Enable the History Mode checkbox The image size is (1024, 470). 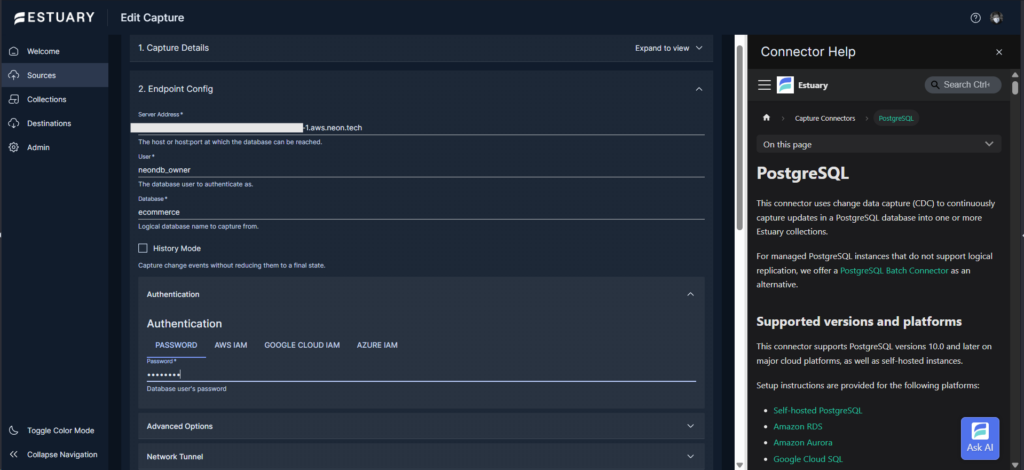143,249
